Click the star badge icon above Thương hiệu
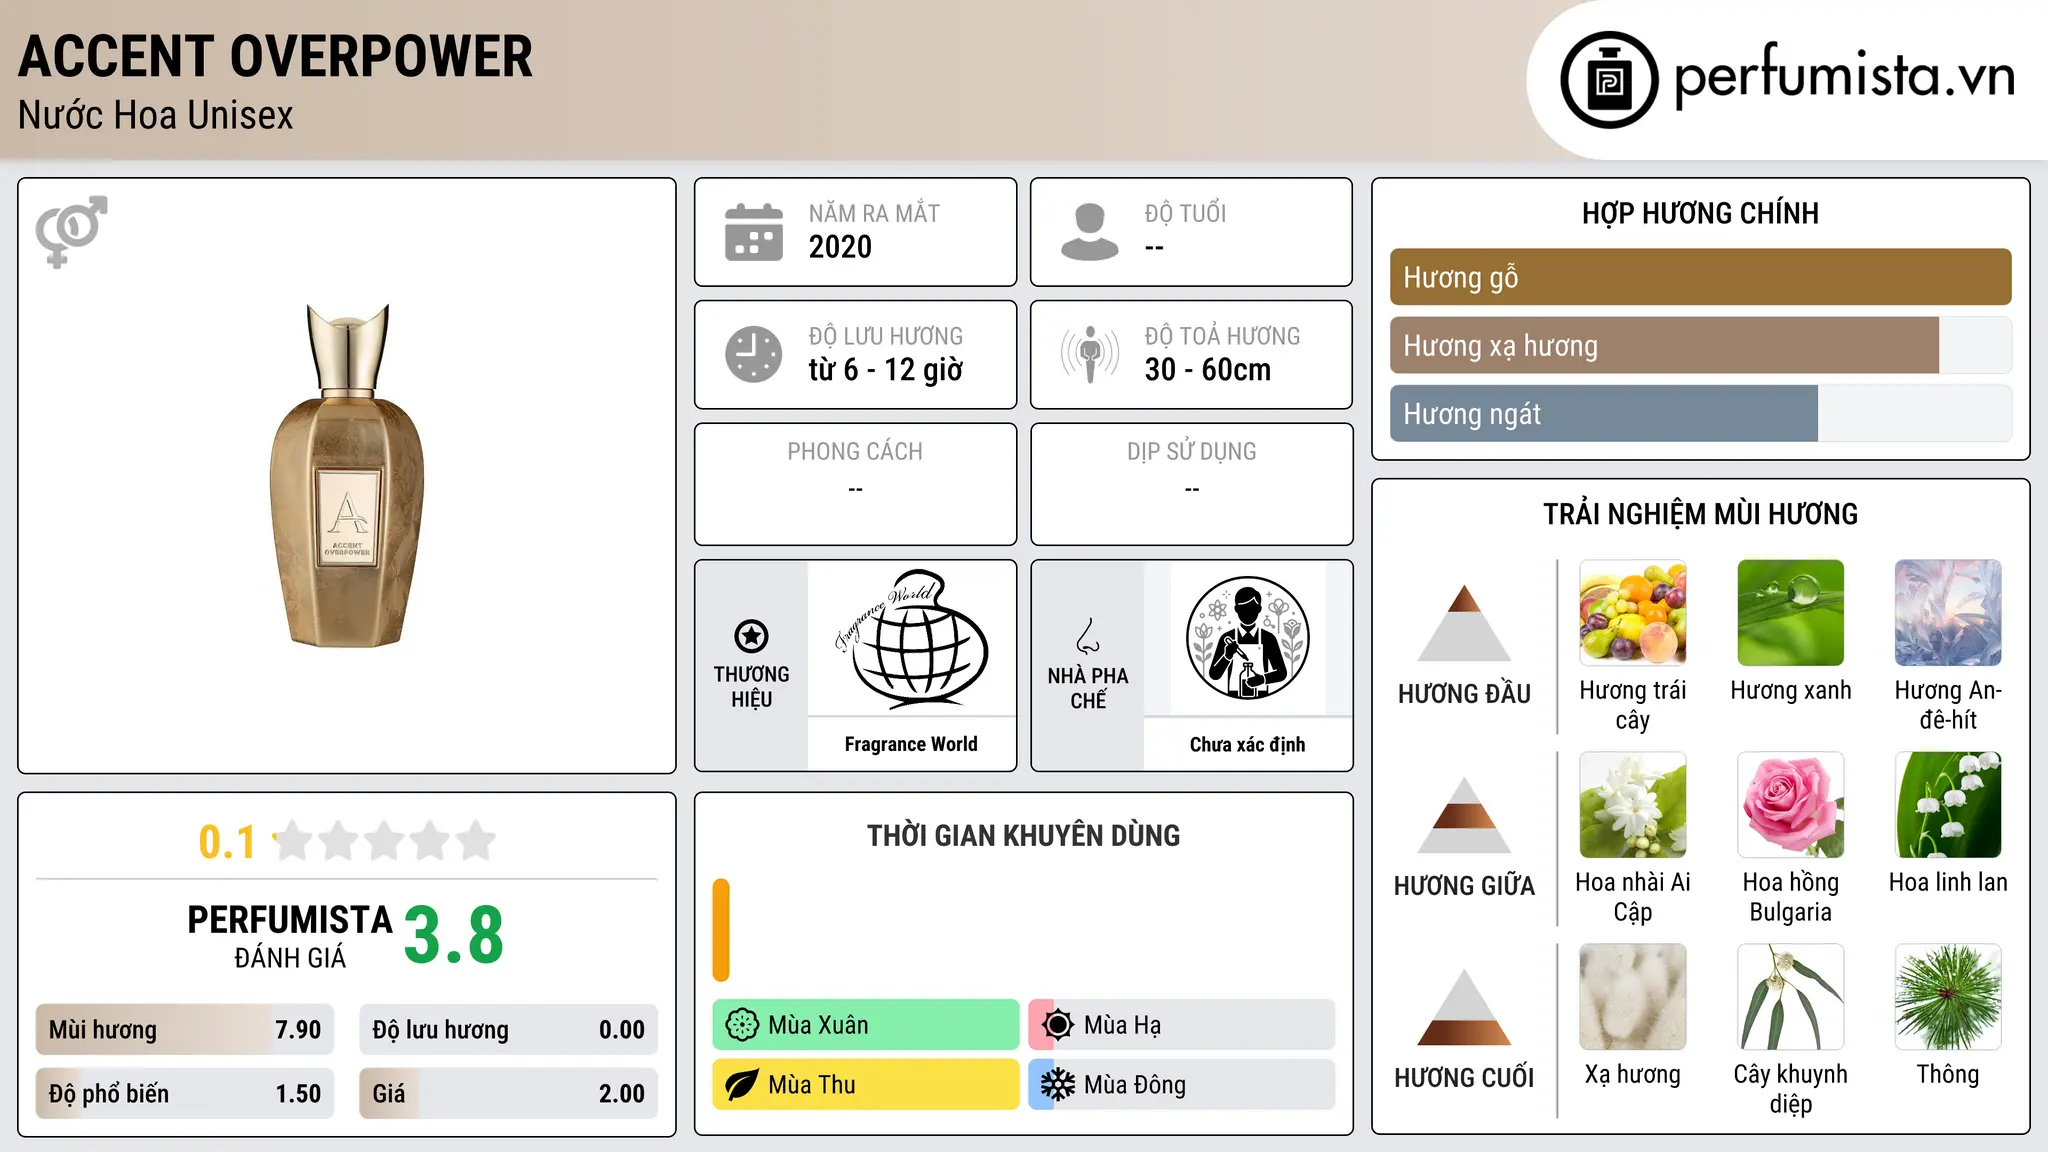The width and height of the screenshot is (2048, 1152). [x=751, y=636]
